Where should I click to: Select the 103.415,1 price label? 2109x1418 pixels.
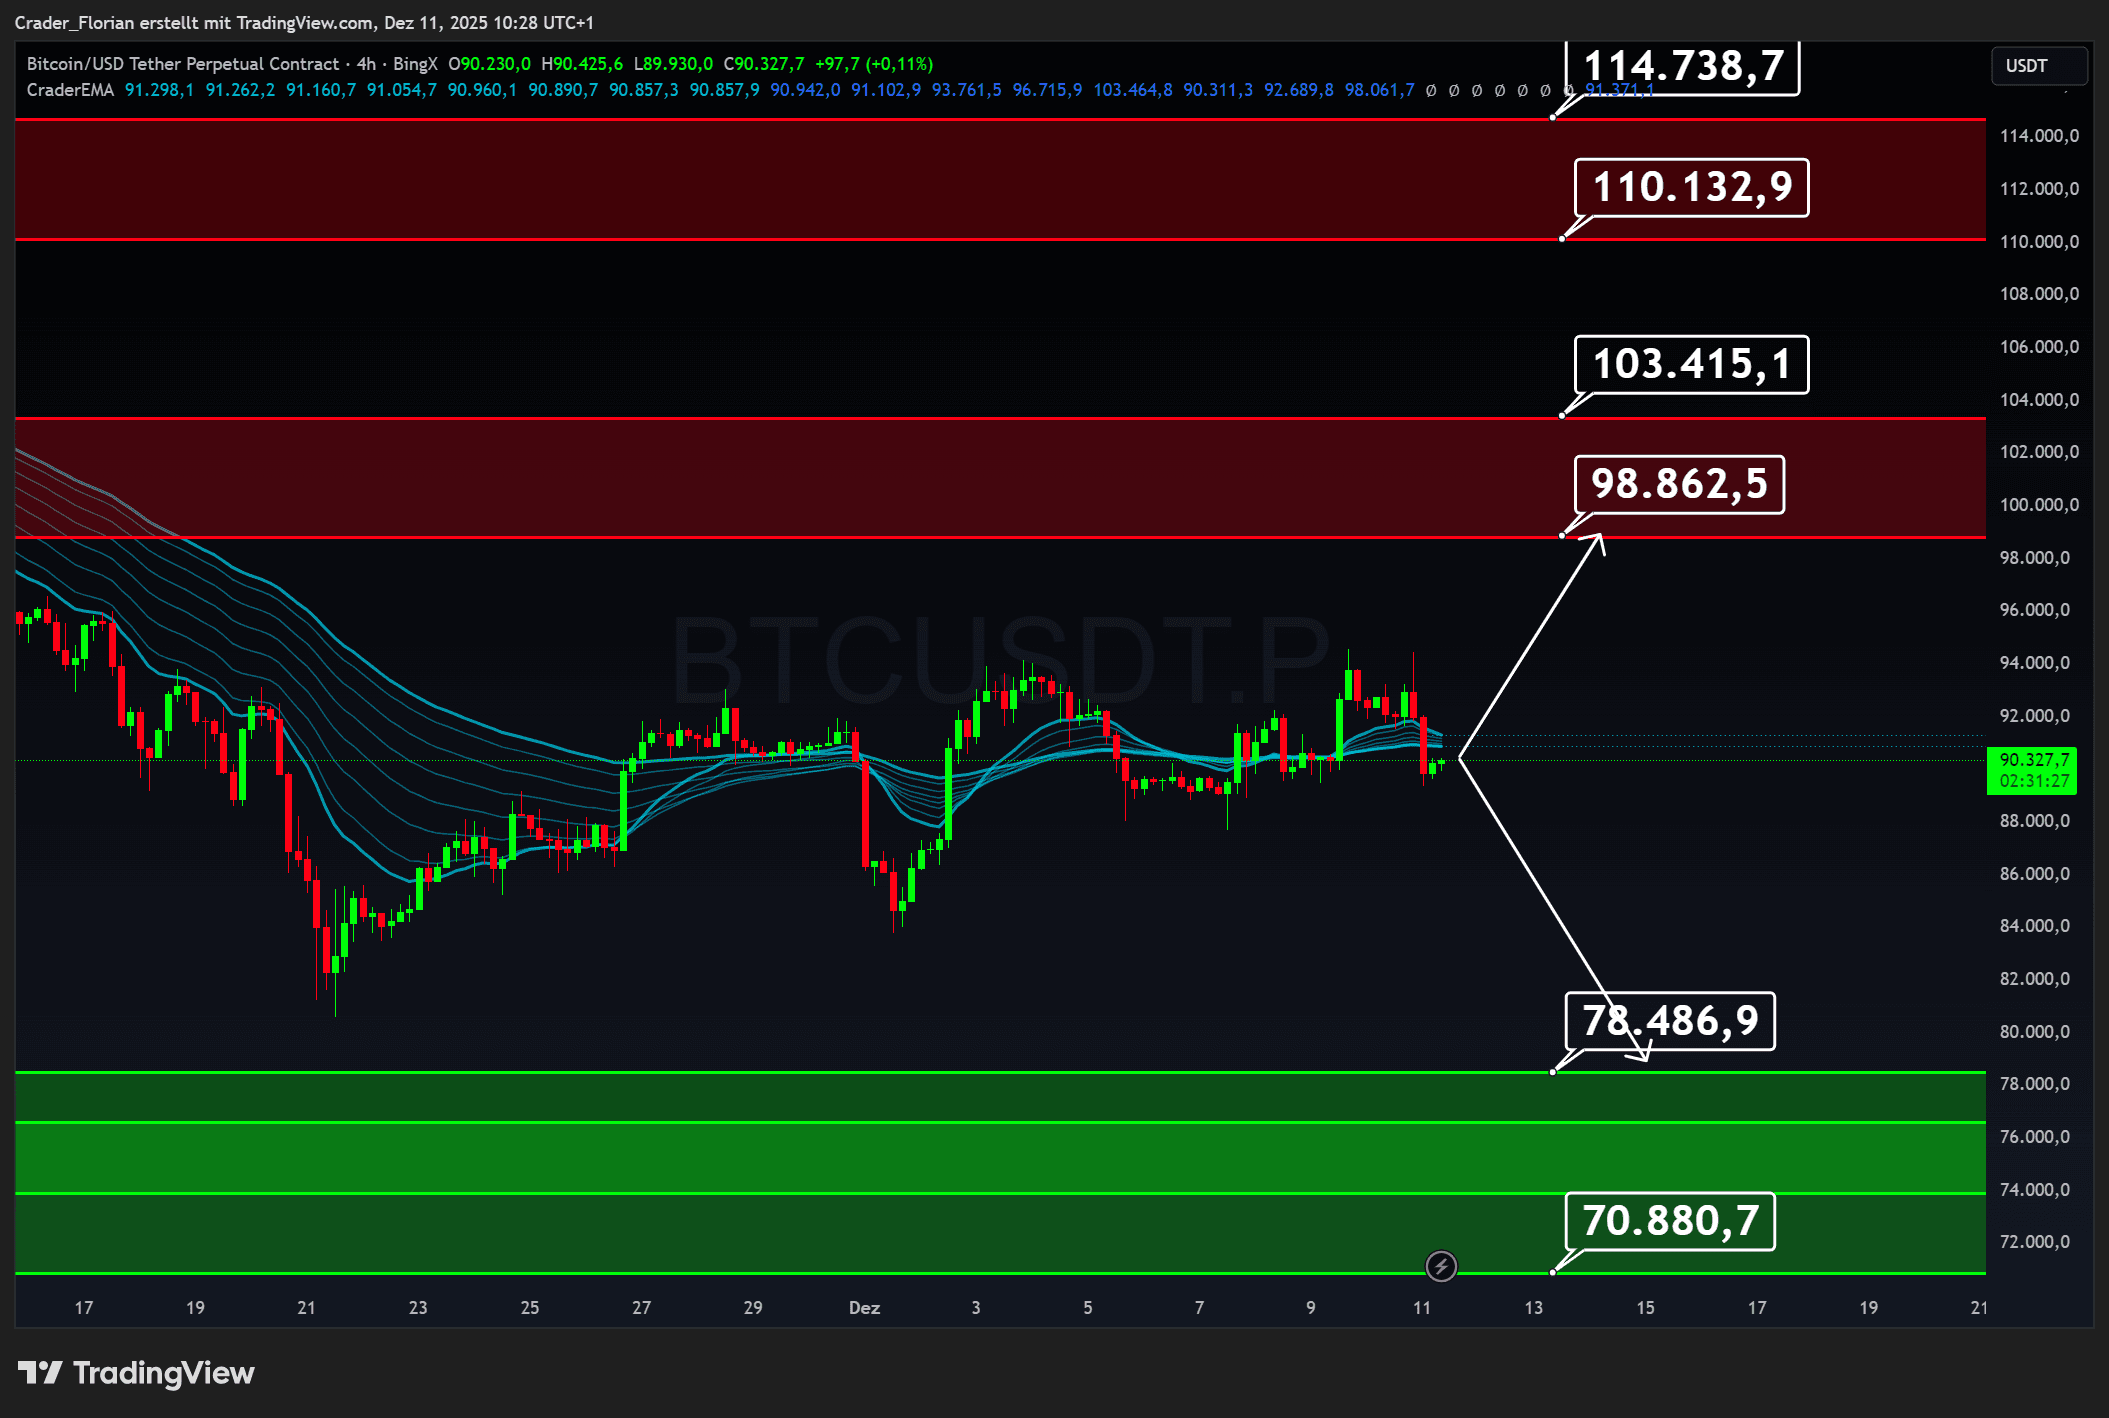point(1691,364)
